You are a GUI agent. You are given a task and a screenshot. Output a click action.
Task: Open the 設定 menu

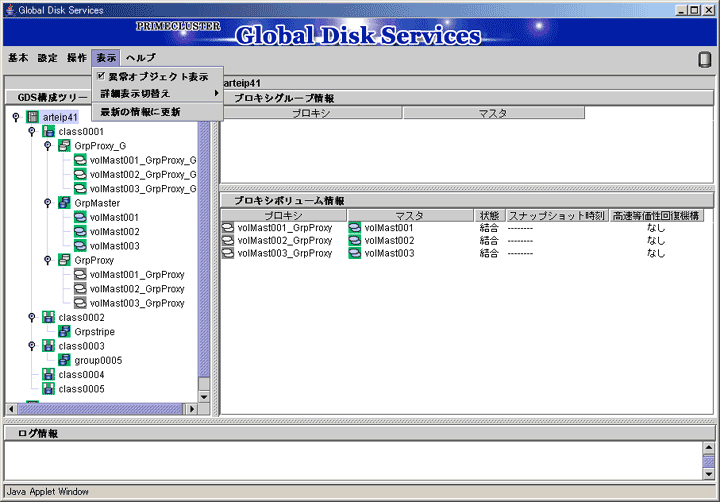47,57
